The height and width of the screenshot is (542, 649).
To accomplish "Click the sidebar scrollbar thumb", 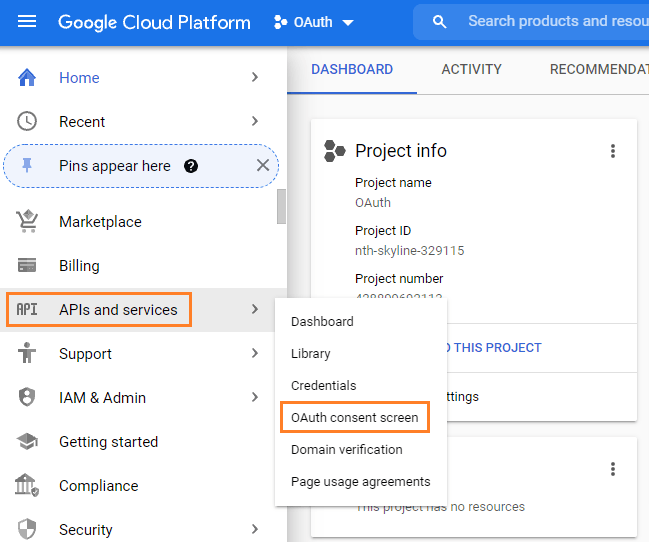I will click(x=281, y=206).
